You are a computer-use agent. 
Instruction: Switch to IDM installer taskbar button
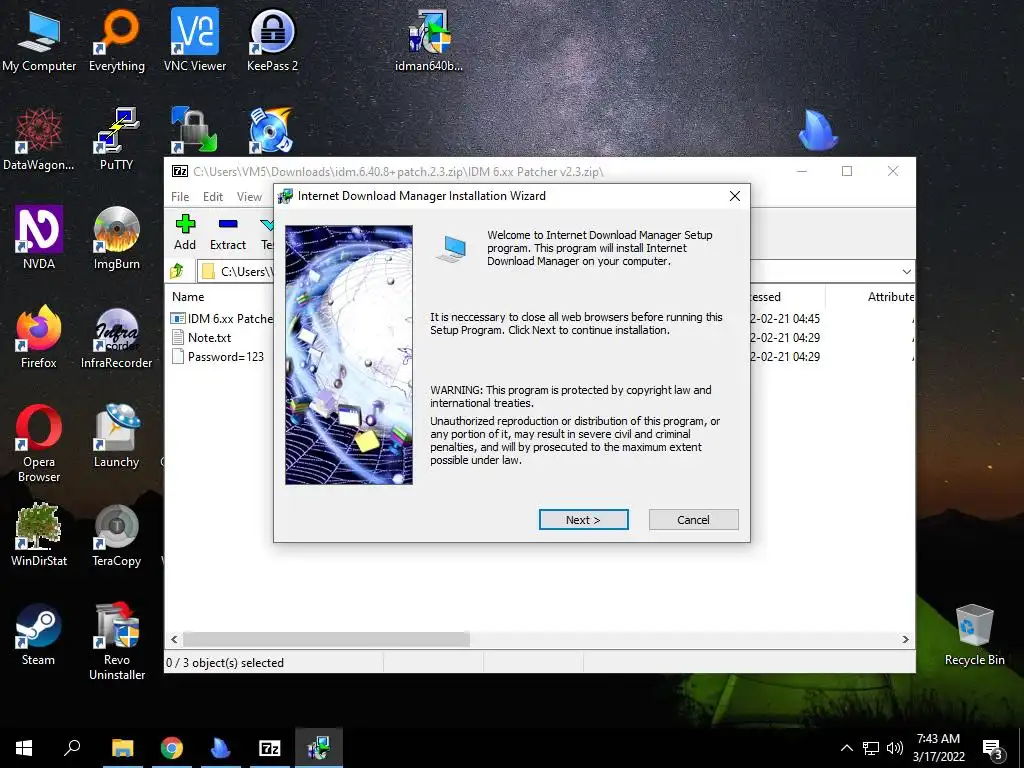319,748
